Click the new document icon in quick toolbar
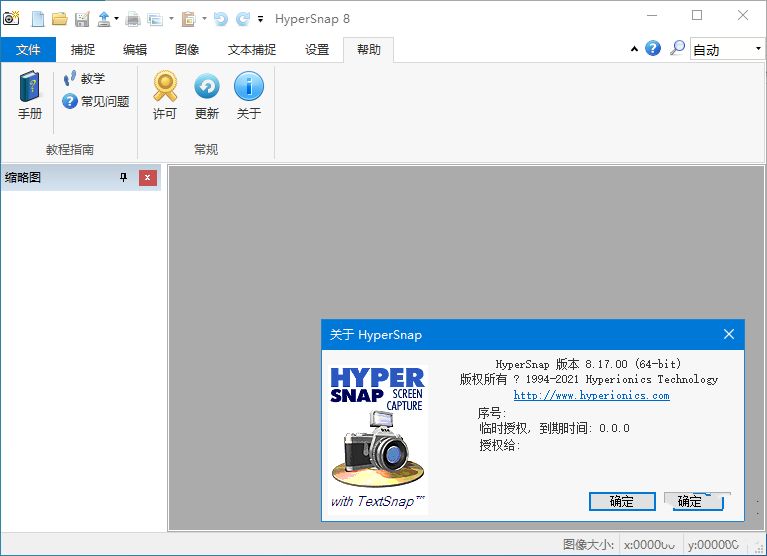The image size is (767, 556). click(38, 18)
